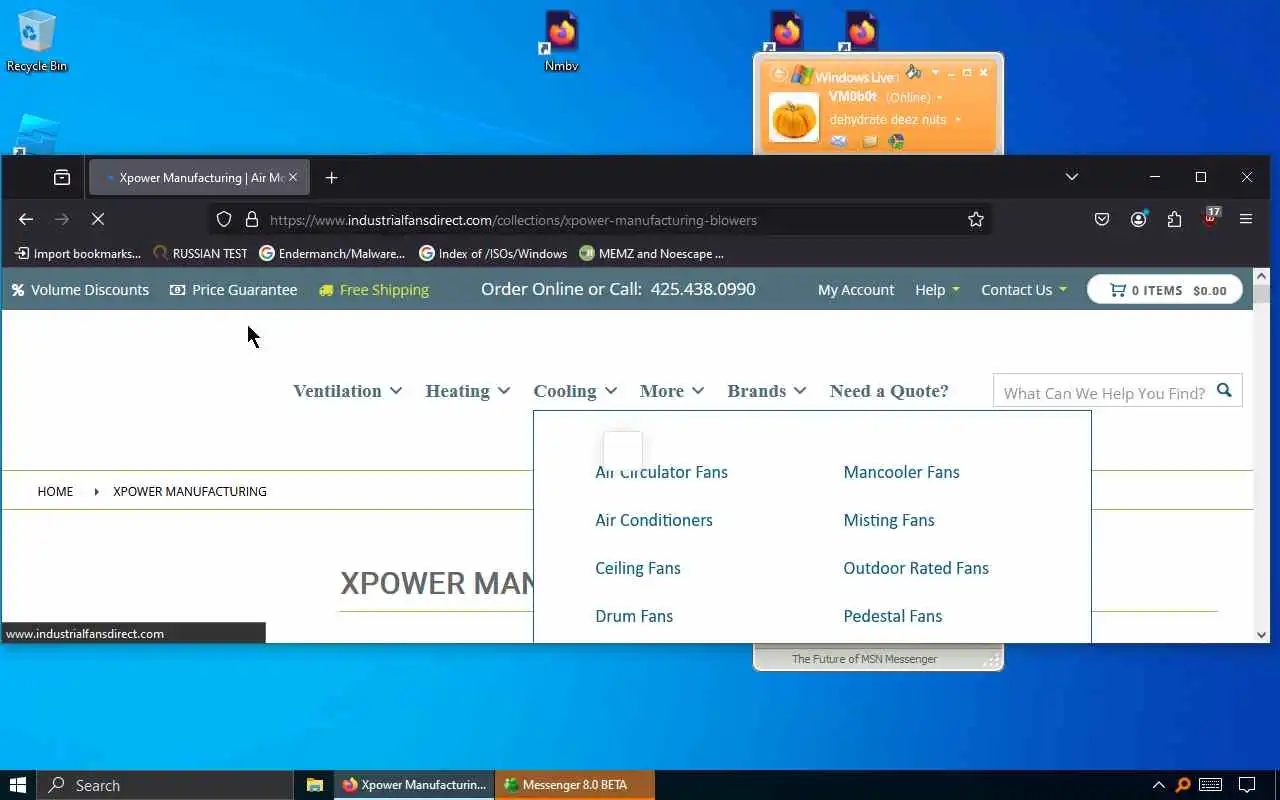The height and width of the screenshot is (800, 1280).
Task: Open Windows Start button
Action: click(x=17, y=785)
